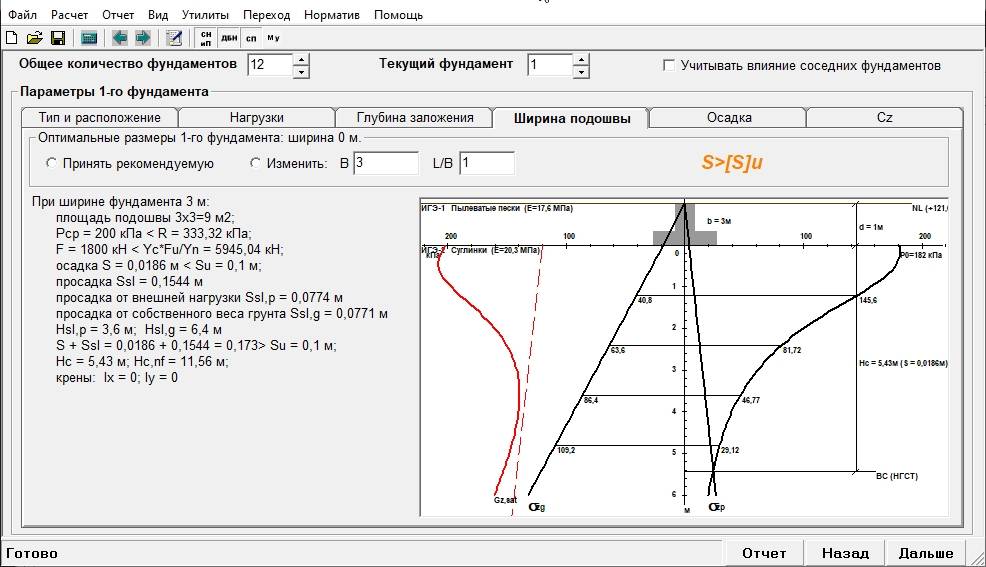Click the right arrow forward icon

[143, 38]
